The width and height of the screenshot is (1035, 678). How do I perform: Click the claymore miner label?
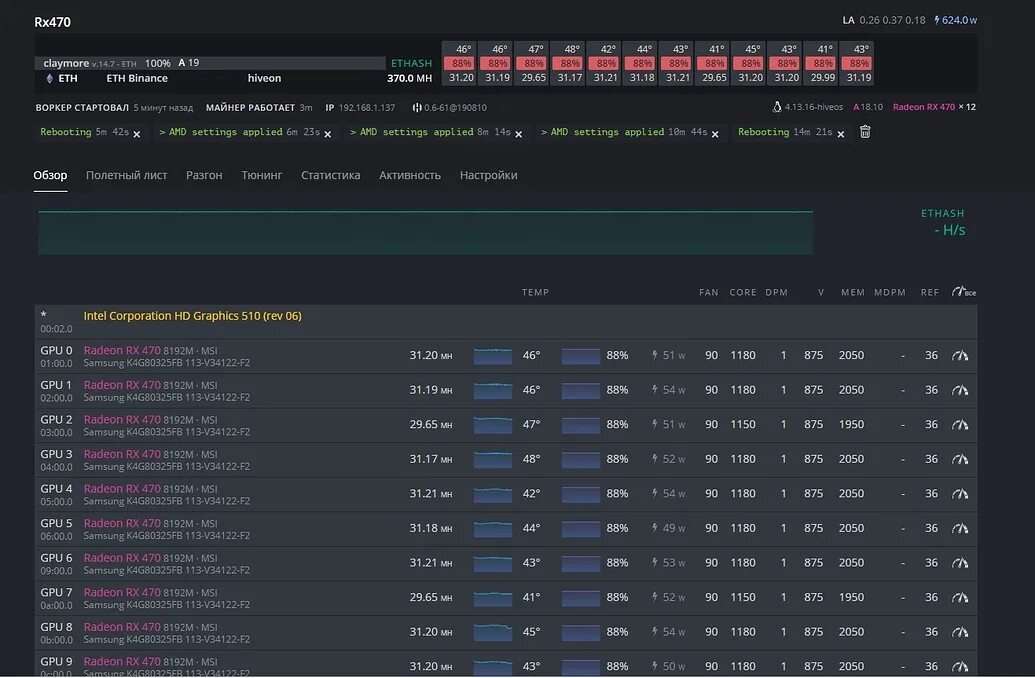[66, 63]
